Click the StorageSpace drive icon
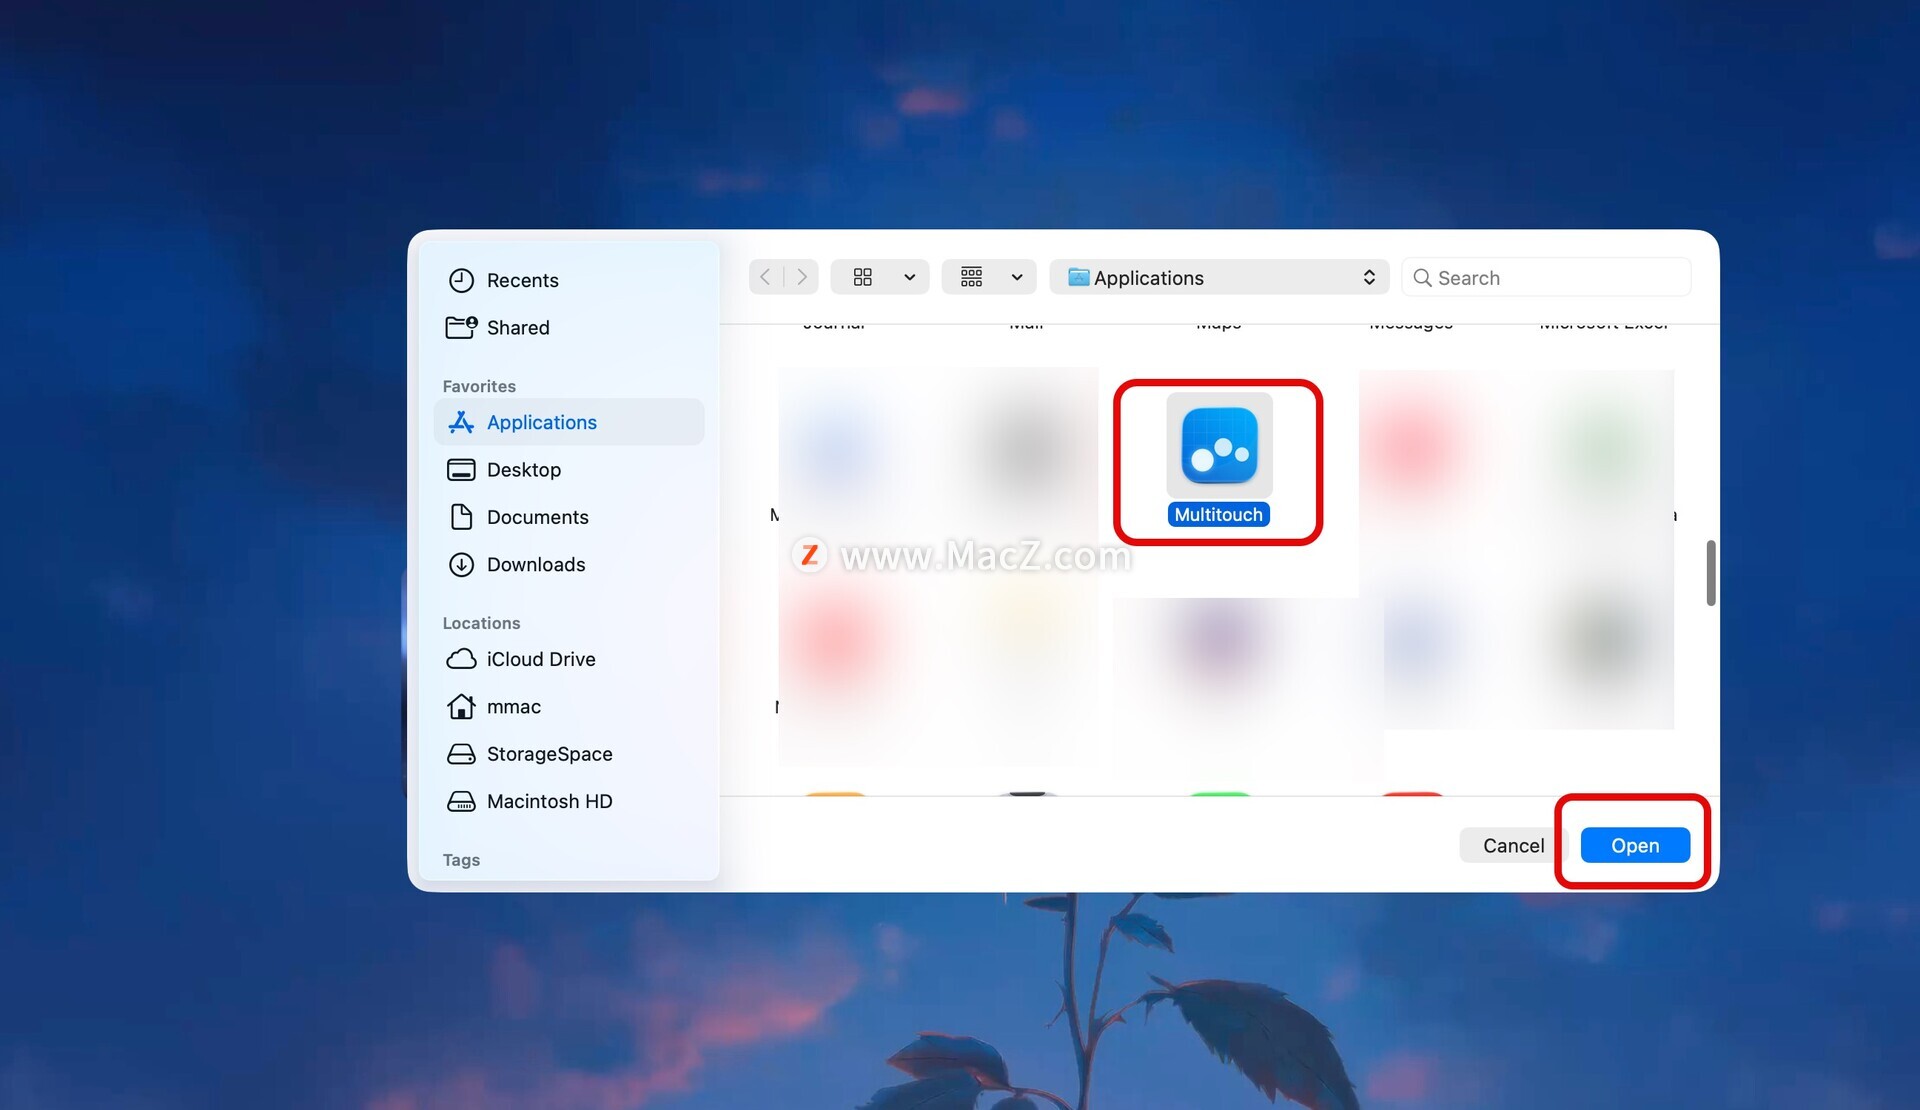 (x=461, y=754)
